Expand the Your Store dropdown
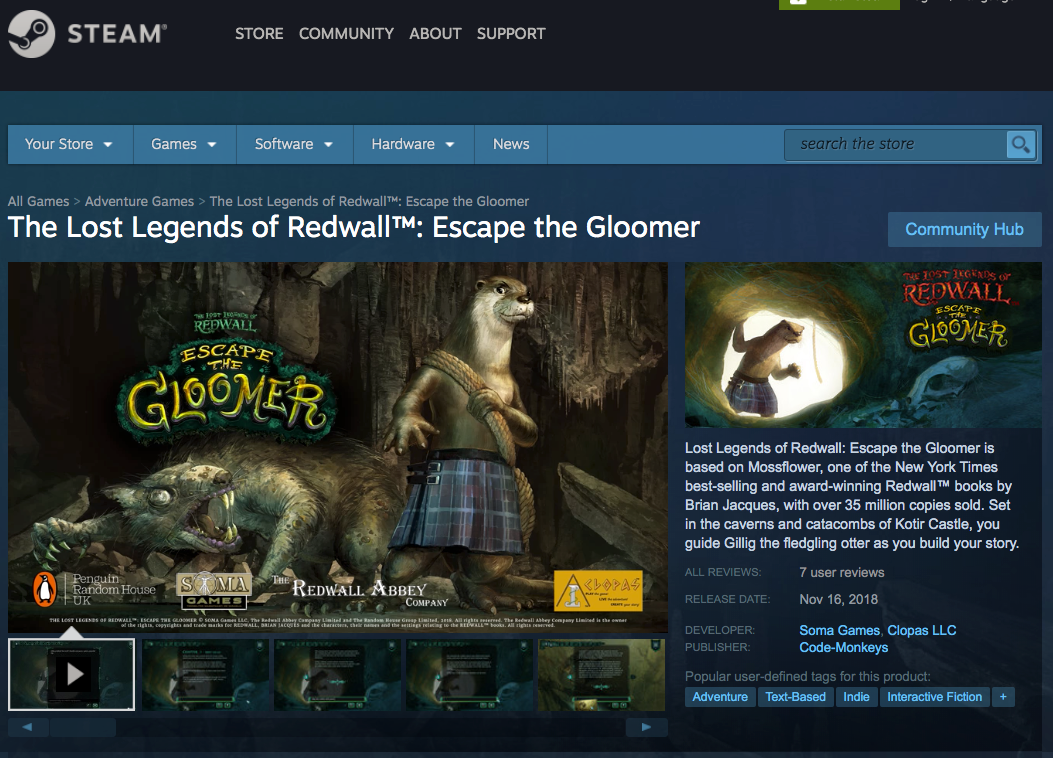This screenshot has width=1053, height=758. coord(68,144)
